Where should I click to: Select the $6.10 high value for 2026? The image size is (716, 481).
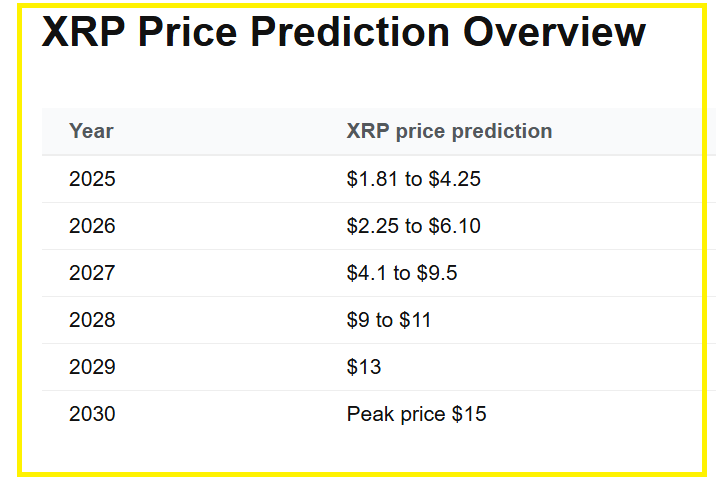tap(455, 227)
